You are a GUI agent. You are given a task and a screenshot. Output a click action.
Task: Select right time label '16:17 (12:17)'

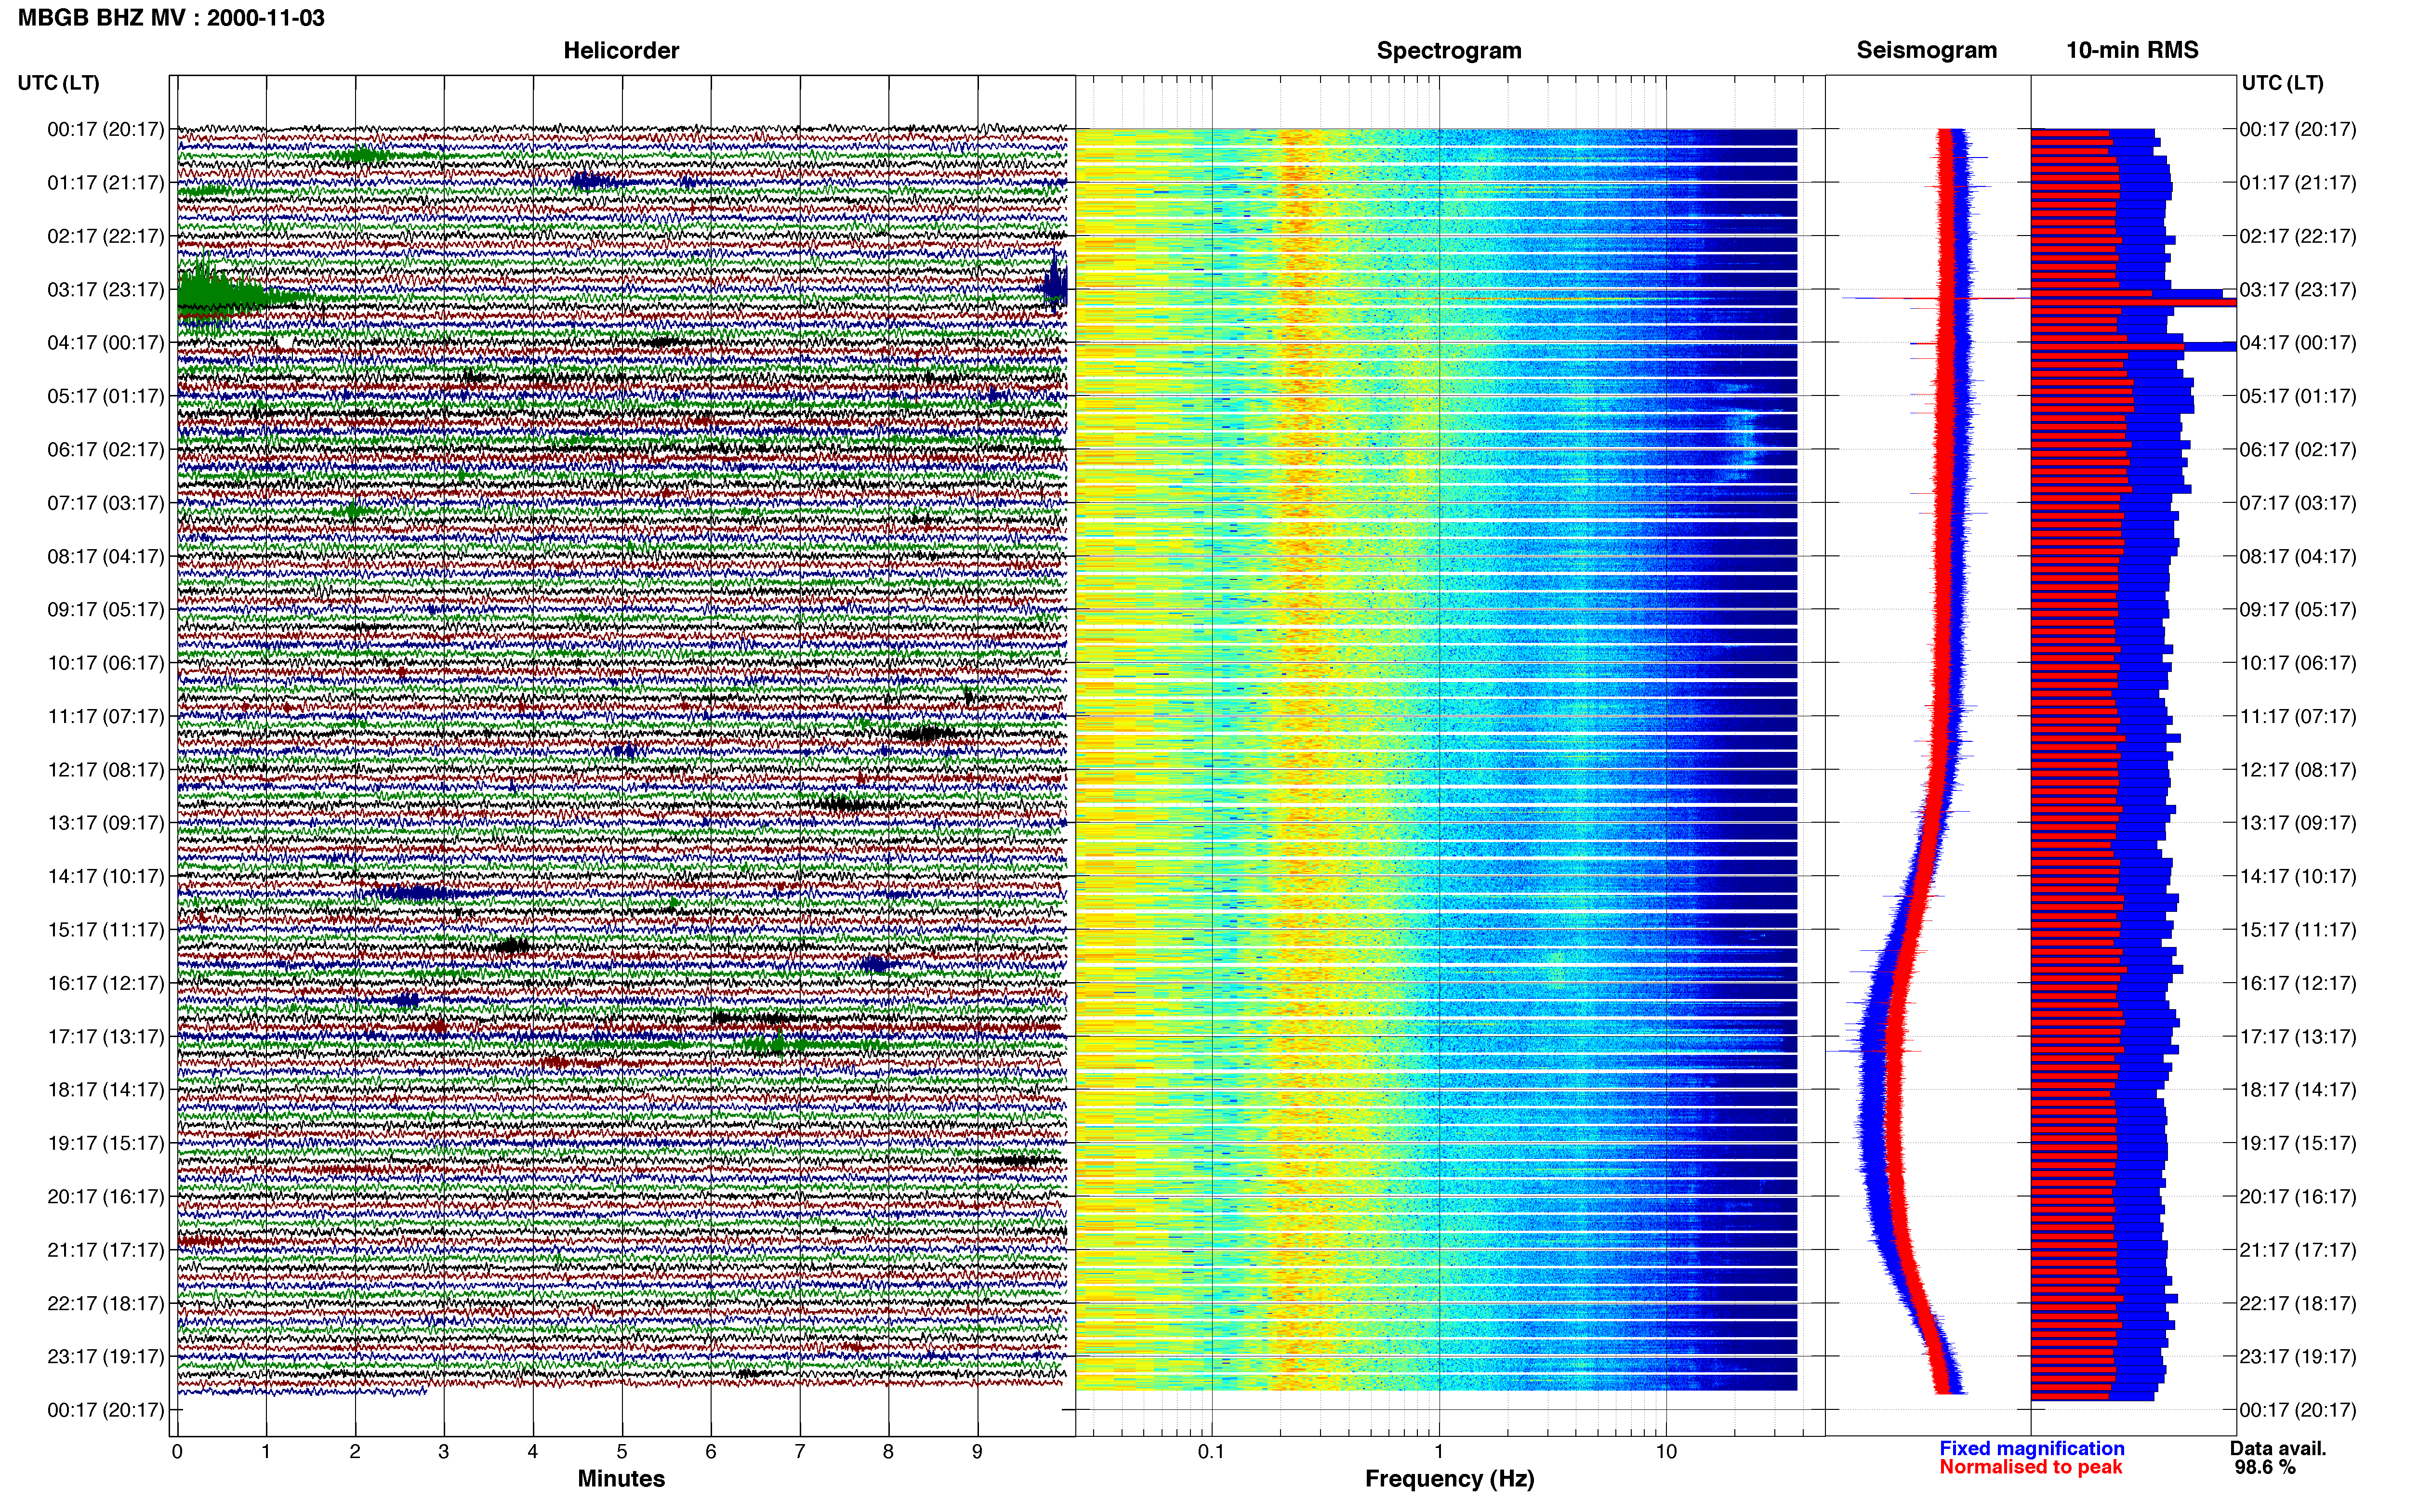point(2298,983)
